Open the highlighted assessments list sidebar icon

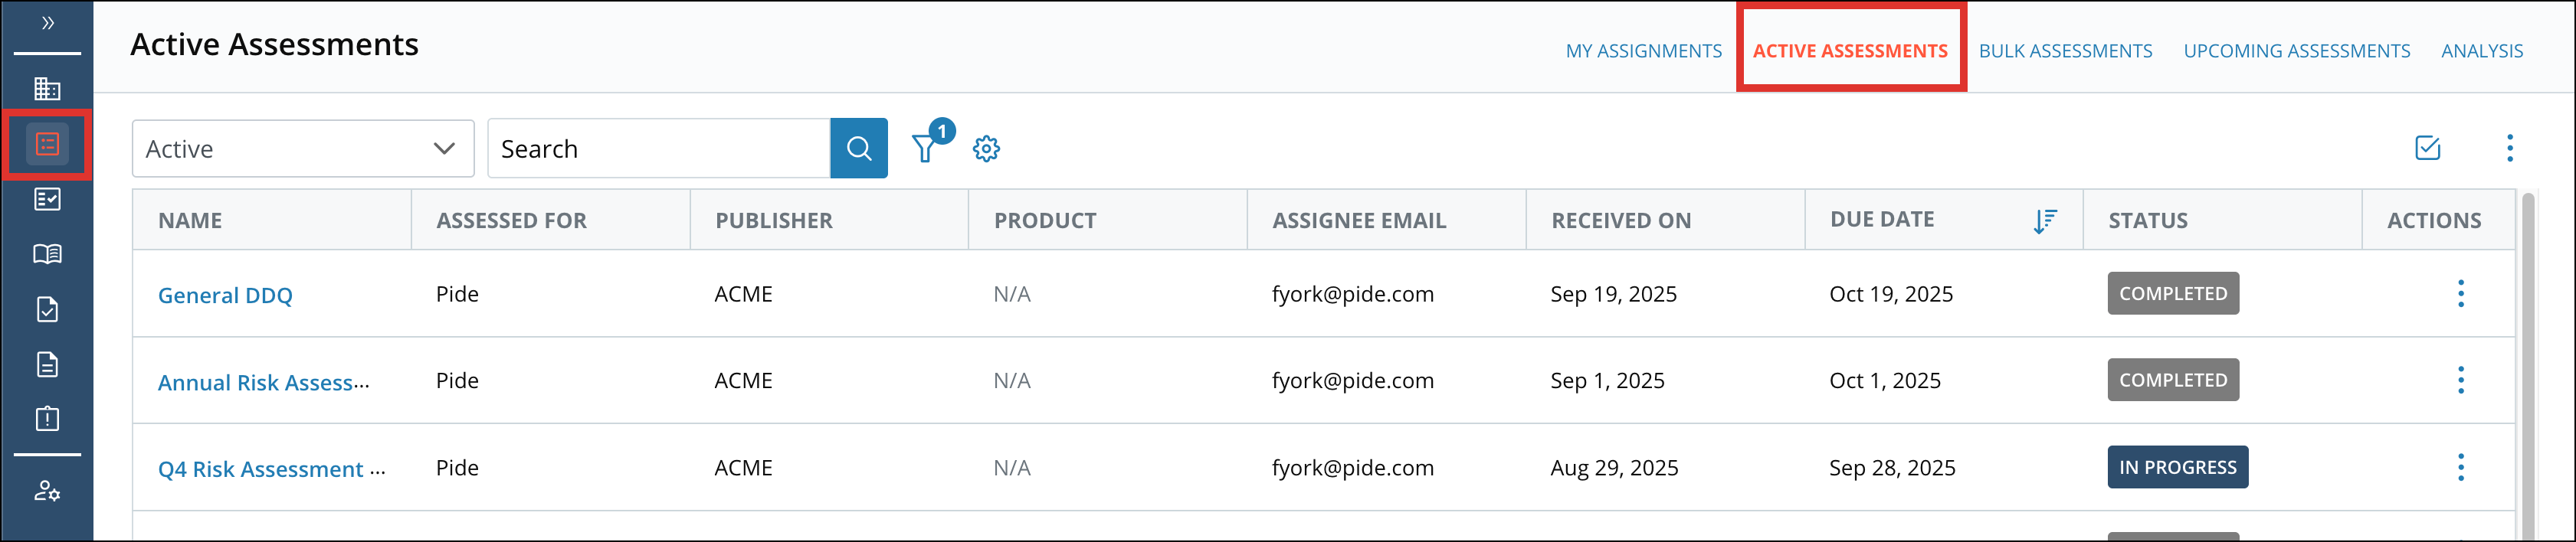pyautogui.click(x=47, y=145)
